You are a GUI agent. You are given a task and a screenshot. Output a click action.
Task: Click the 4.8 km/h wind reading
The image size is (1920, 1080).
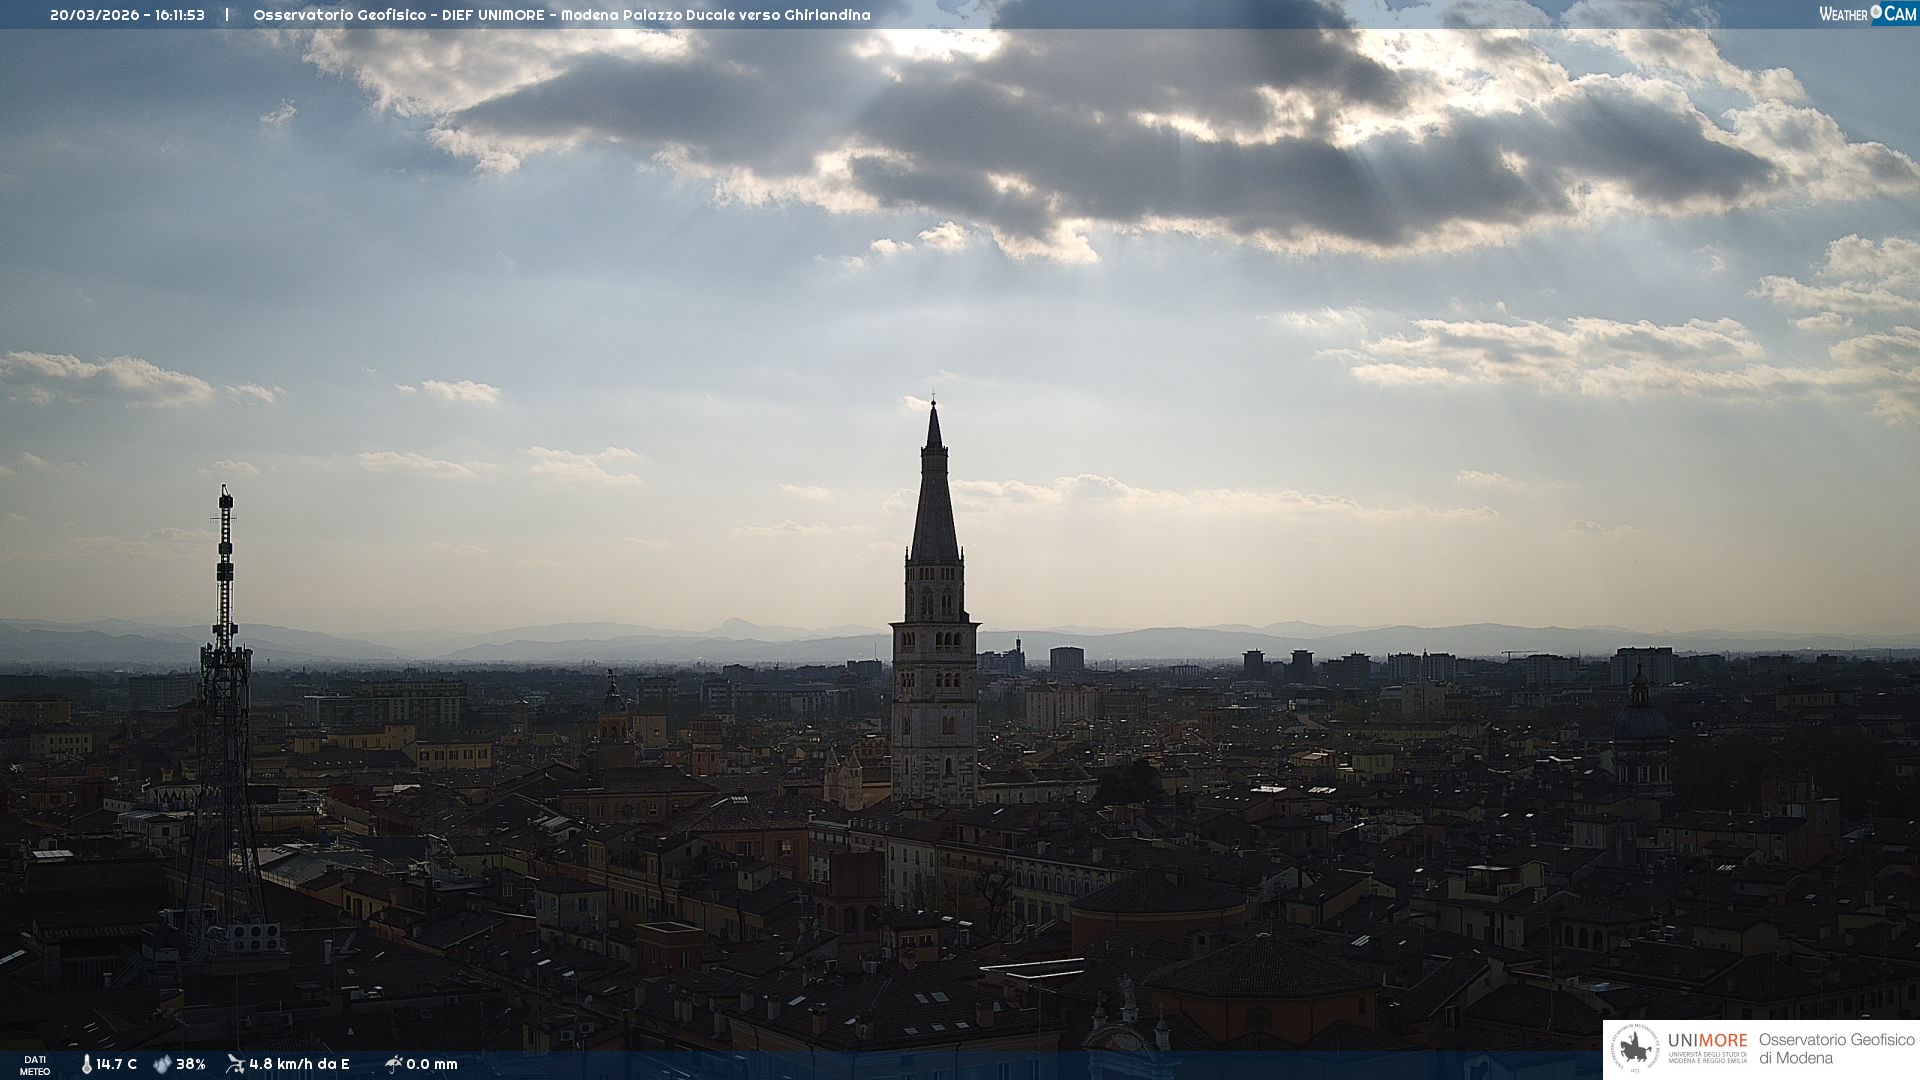[299, 1064]
